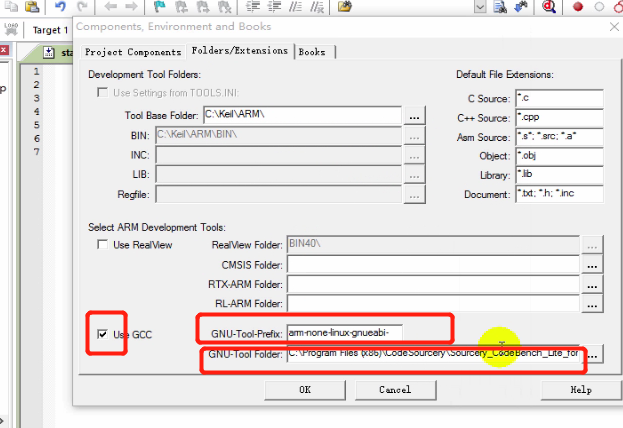This screenshot has height=428, width=623.
Task: Switch to the Project Components tab
Action: [x=133, y=52]
